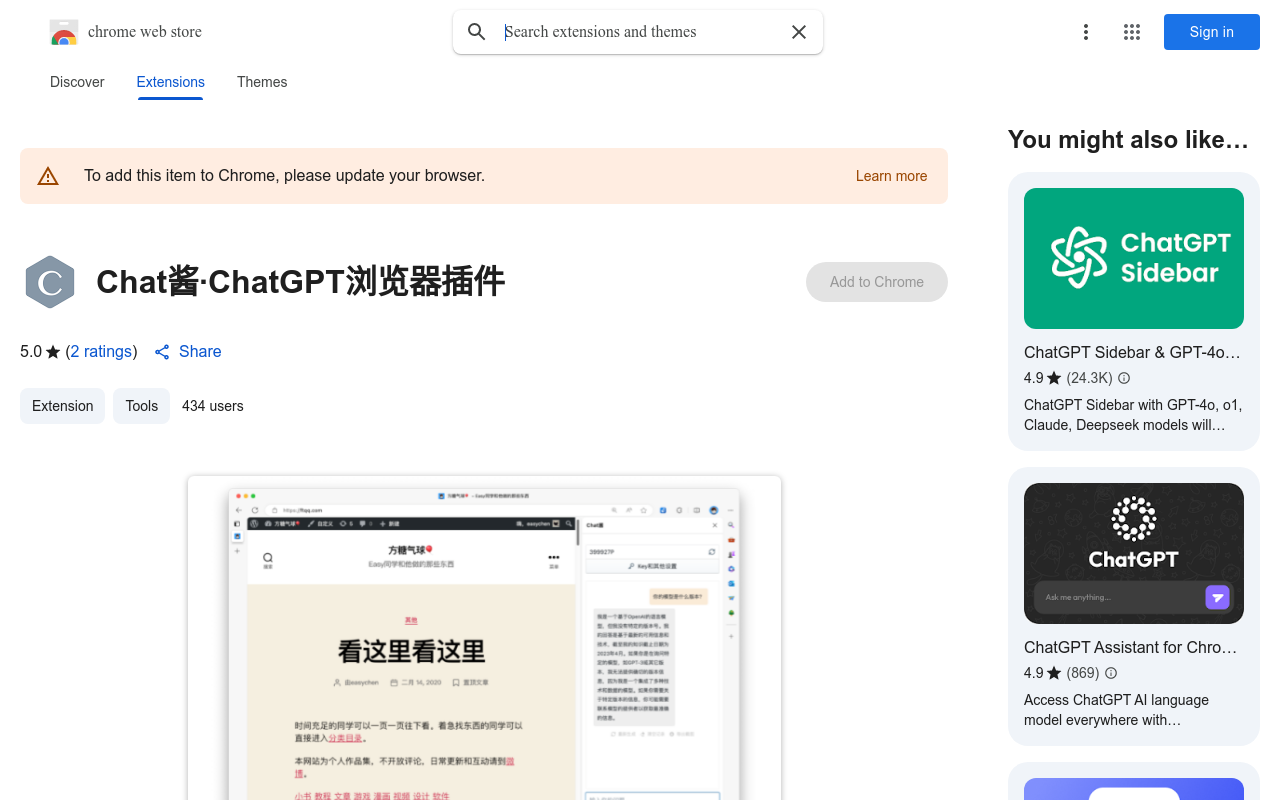
Task: Click the 434 users text
Action: [213, 406]
